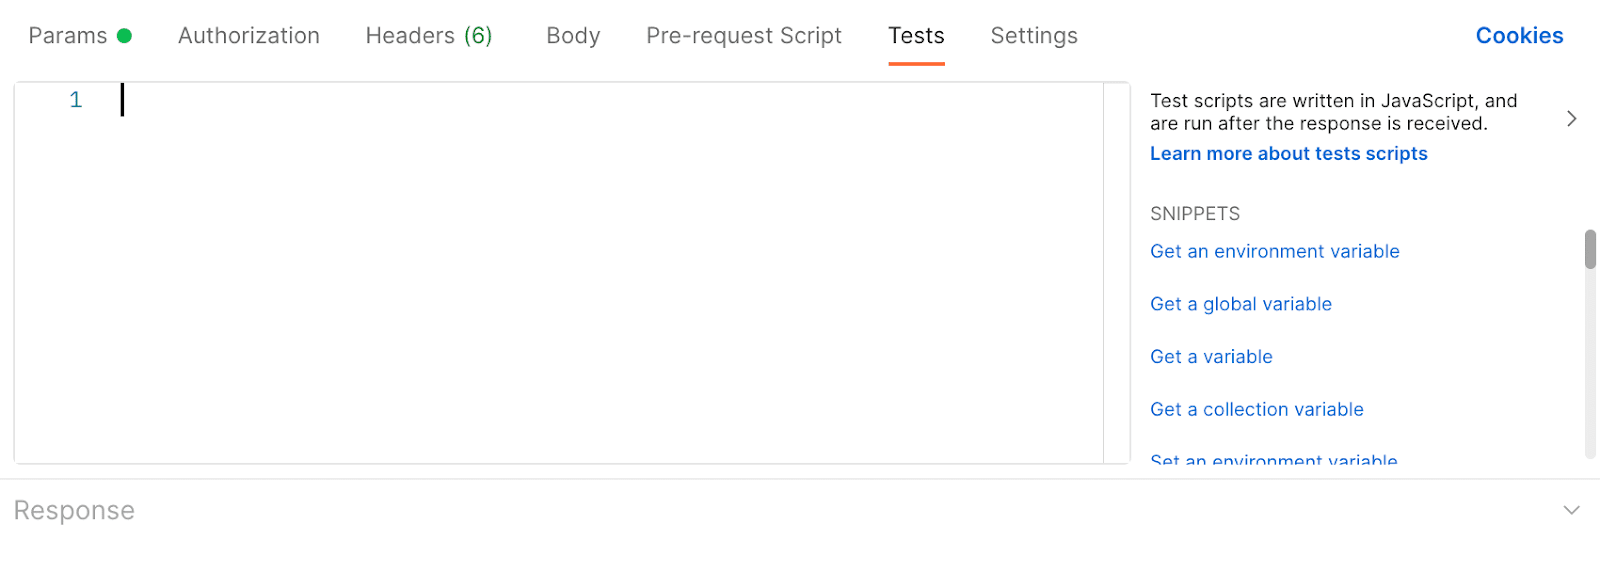
Task: Place cursor in the test script editor
Action: click(x=610, y=272)
